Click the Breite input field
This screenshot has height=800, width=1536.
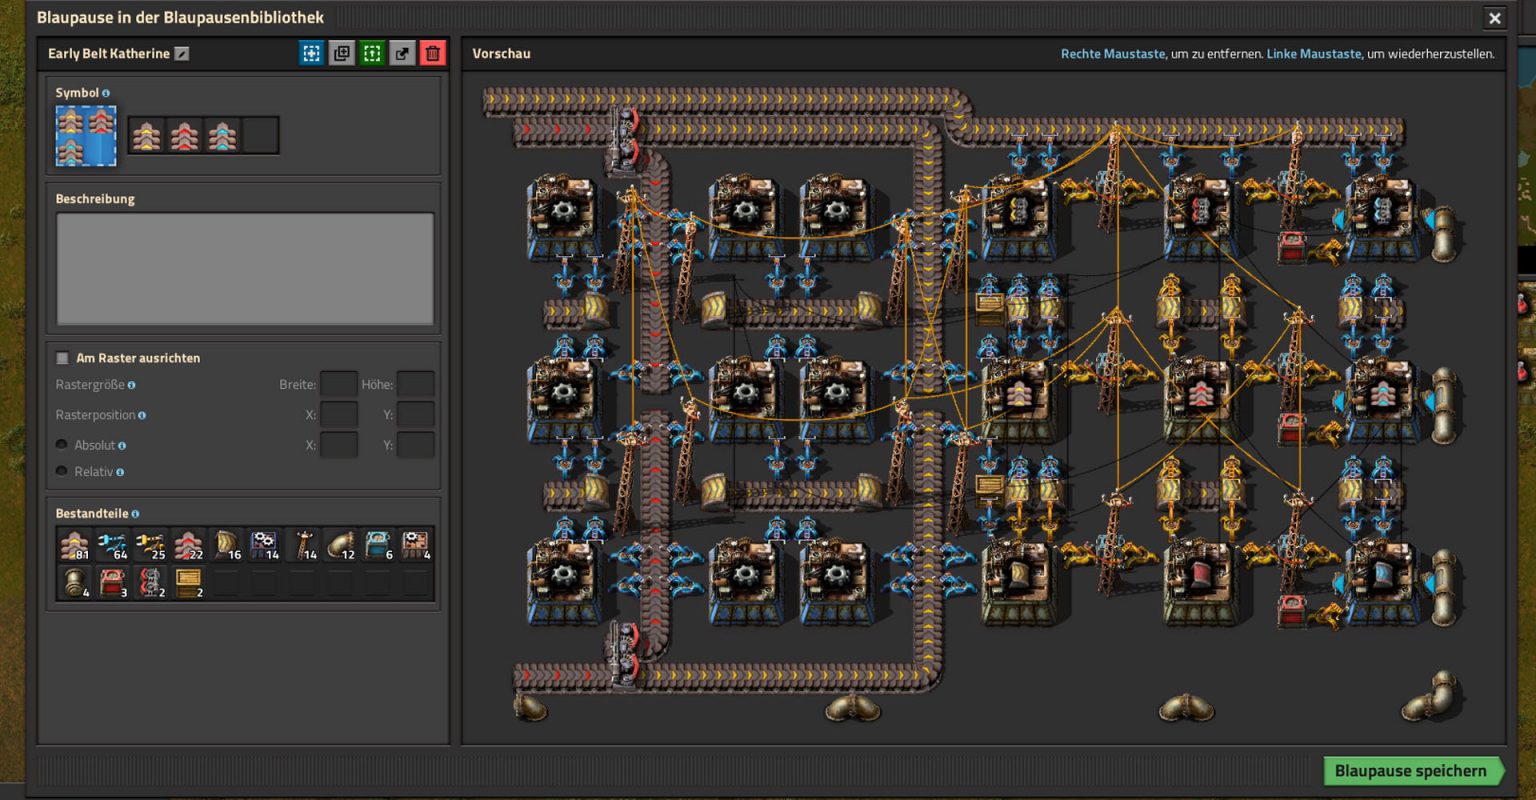pos(339,383)
